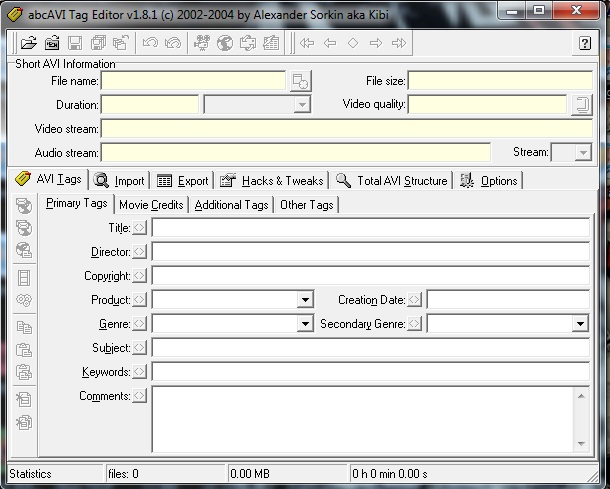Viewport: 610px width, 489px height.
Task: Click the single-arrow undo icon
Action: [x=150, y=43]
